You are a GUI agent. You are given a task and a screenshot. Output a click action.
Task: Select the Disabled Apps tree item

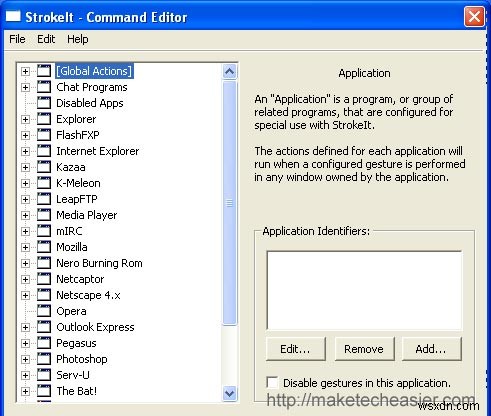pyautogui.click(x=90, y=103)
